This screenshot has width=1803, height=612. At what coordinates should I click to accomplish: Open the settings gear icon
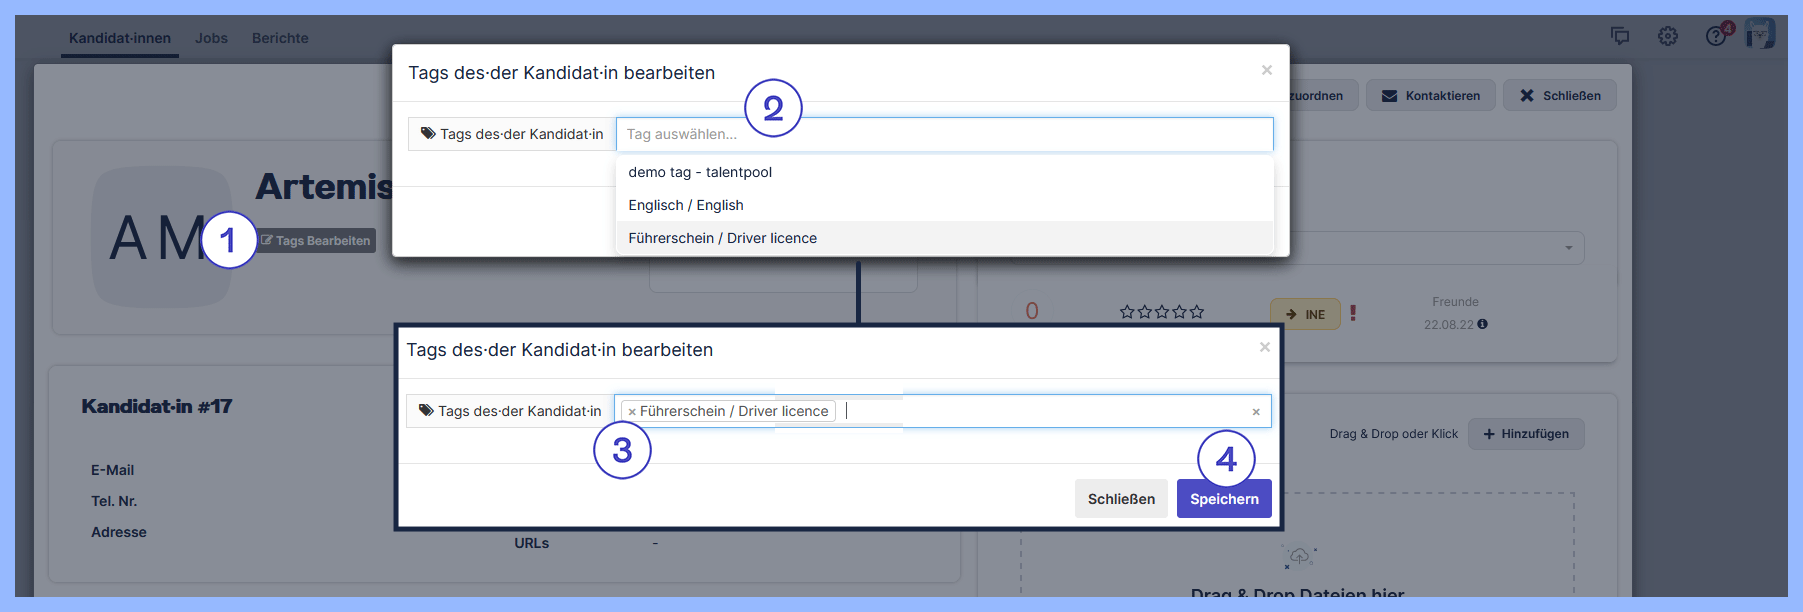point(1668,36)
